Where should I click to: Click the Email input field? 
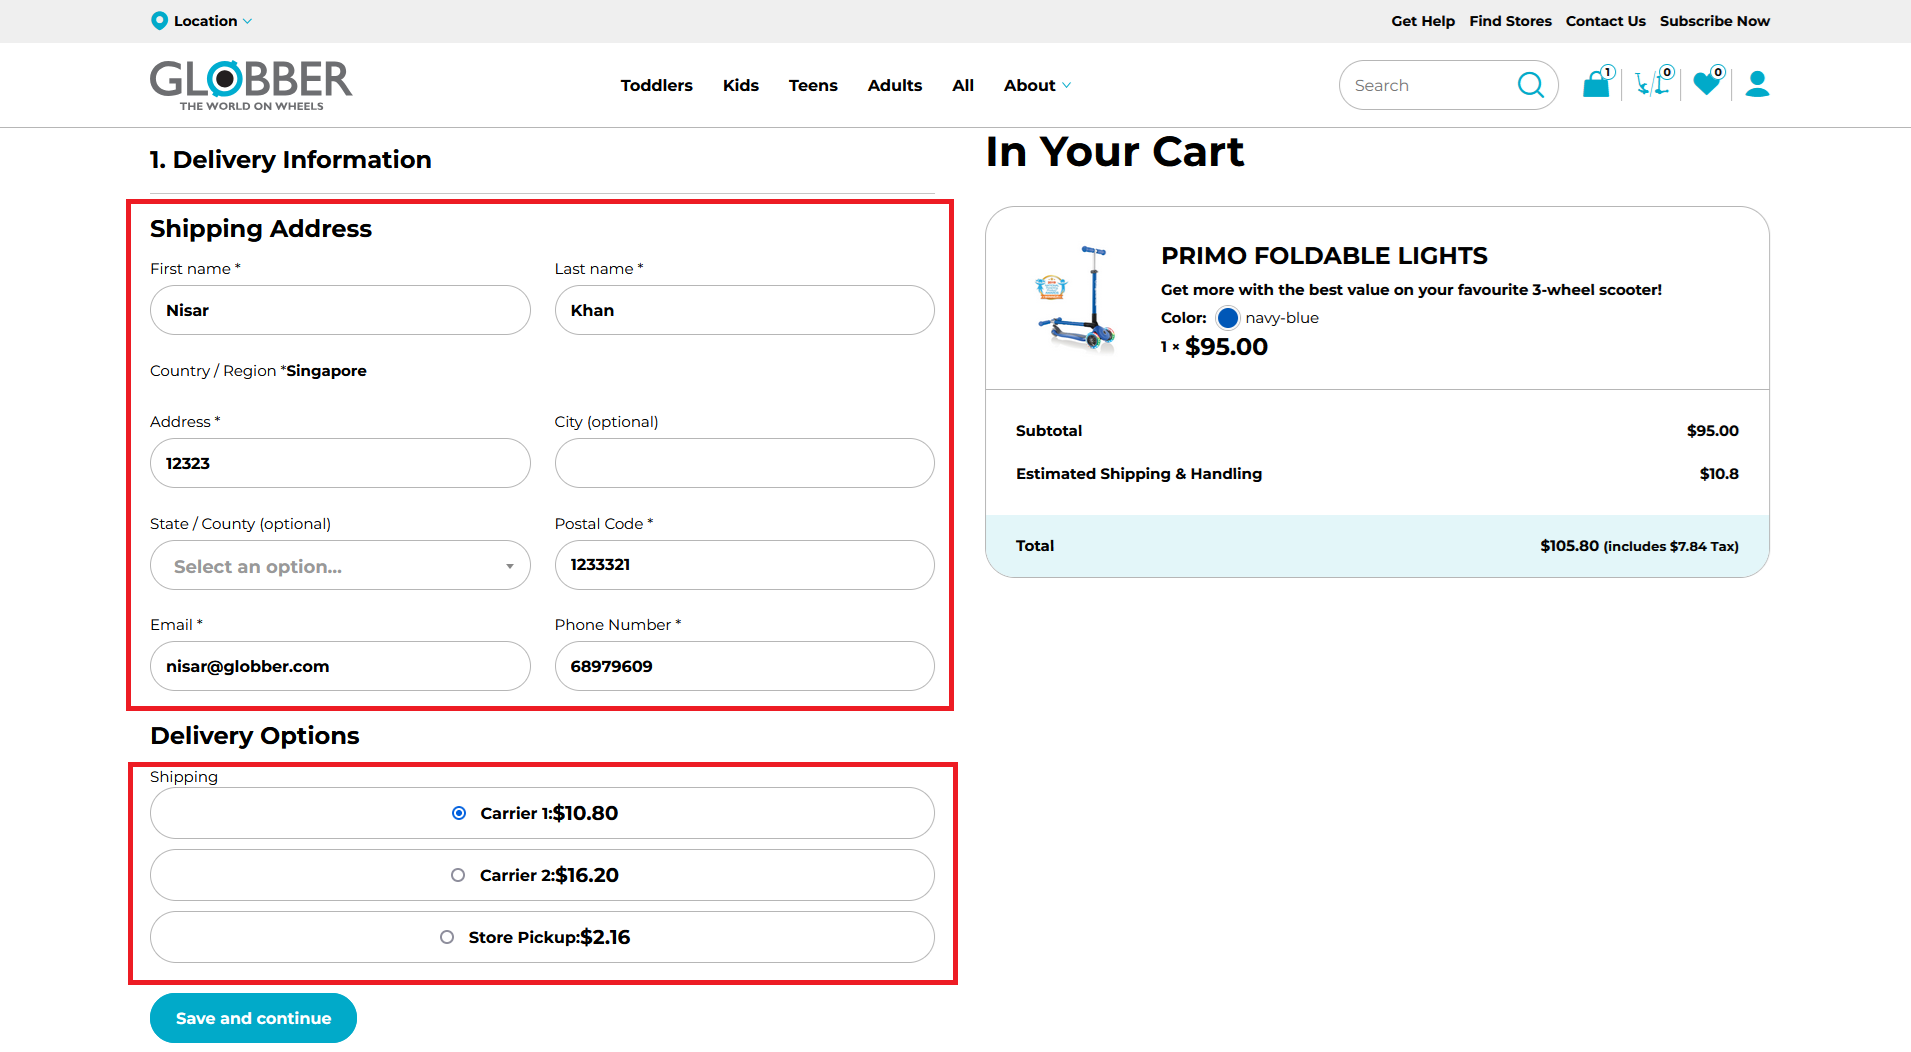(x=340, y=666)
